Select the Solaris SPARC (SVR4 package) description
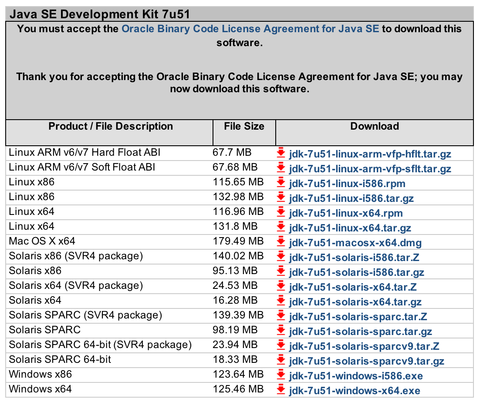480x402 pixels. (85, 315)
